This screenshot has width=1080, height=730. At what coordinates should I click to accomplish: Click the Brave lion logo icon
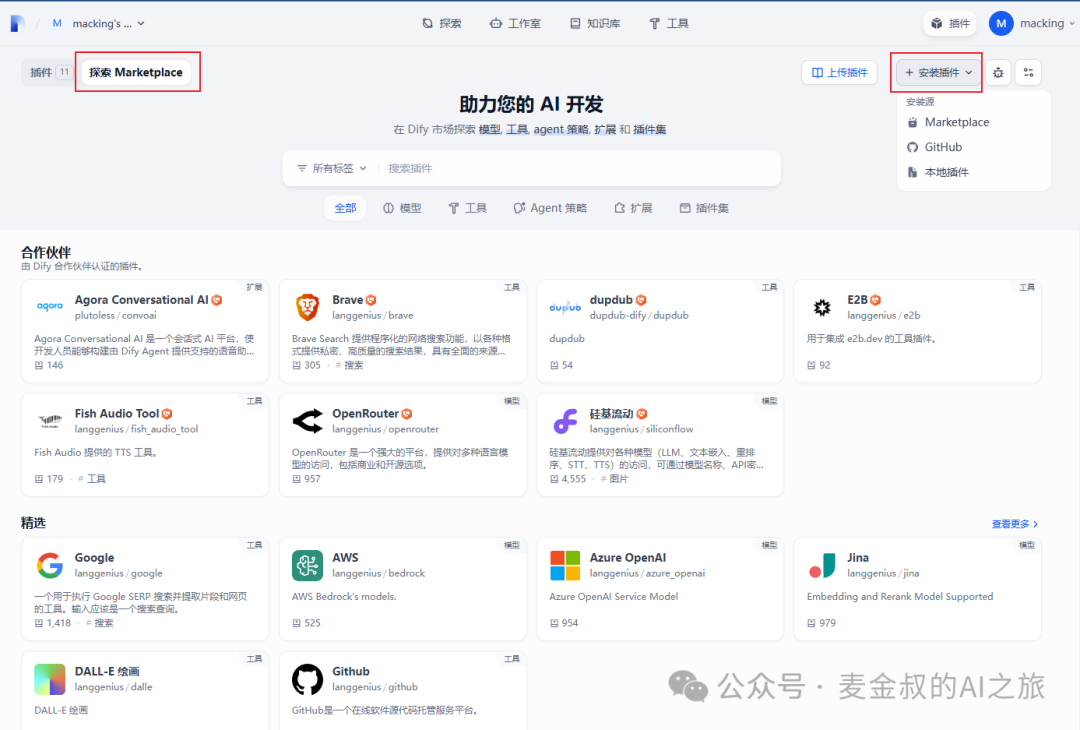pos(307,306)
